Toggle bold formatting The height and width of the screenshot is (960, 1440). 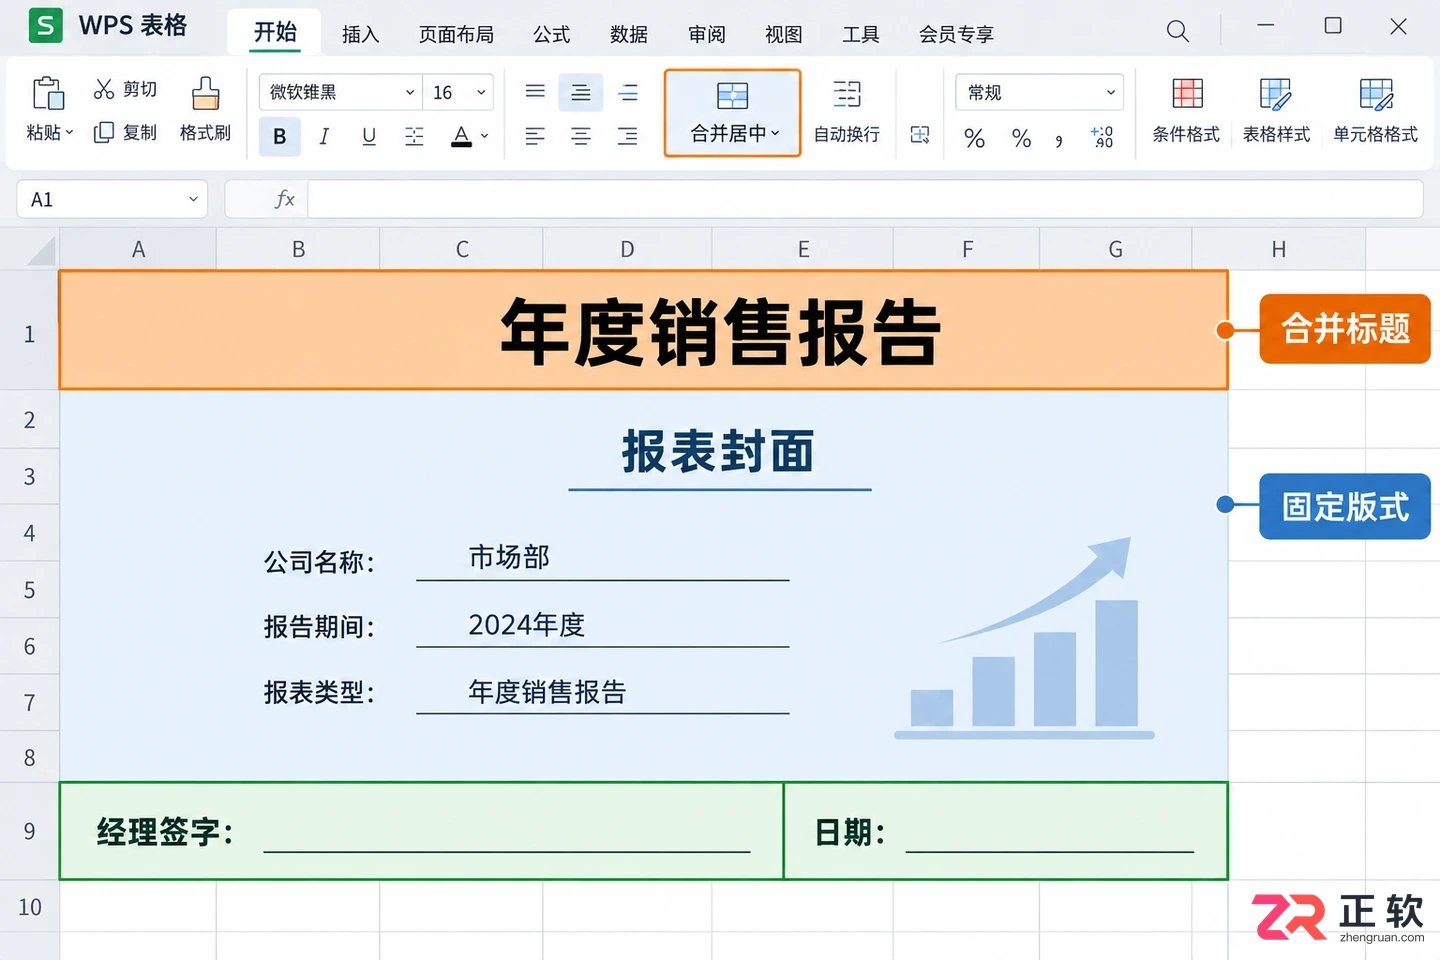point(280,136)
